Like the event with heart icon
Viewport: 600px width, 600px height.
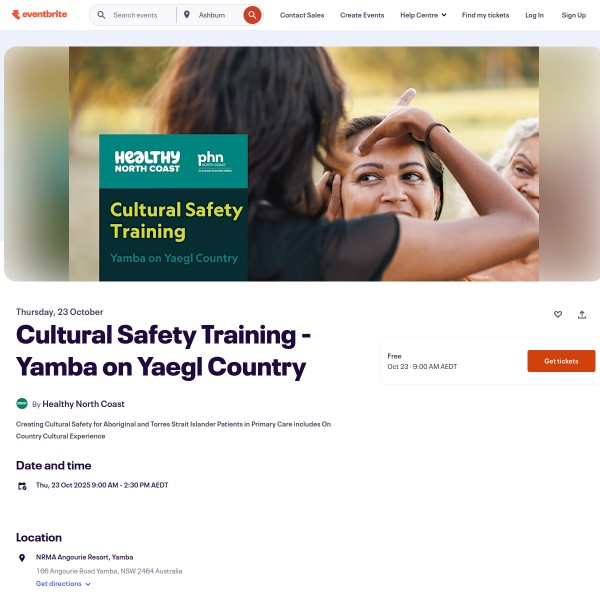click(x=558, y=314)
